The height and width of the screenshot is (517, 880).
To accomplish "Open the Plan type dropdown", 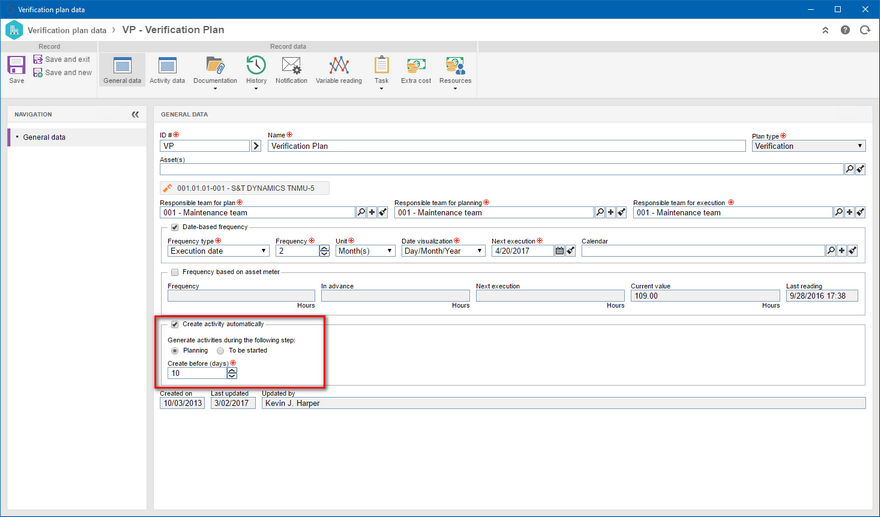I will tap(808, 146).
